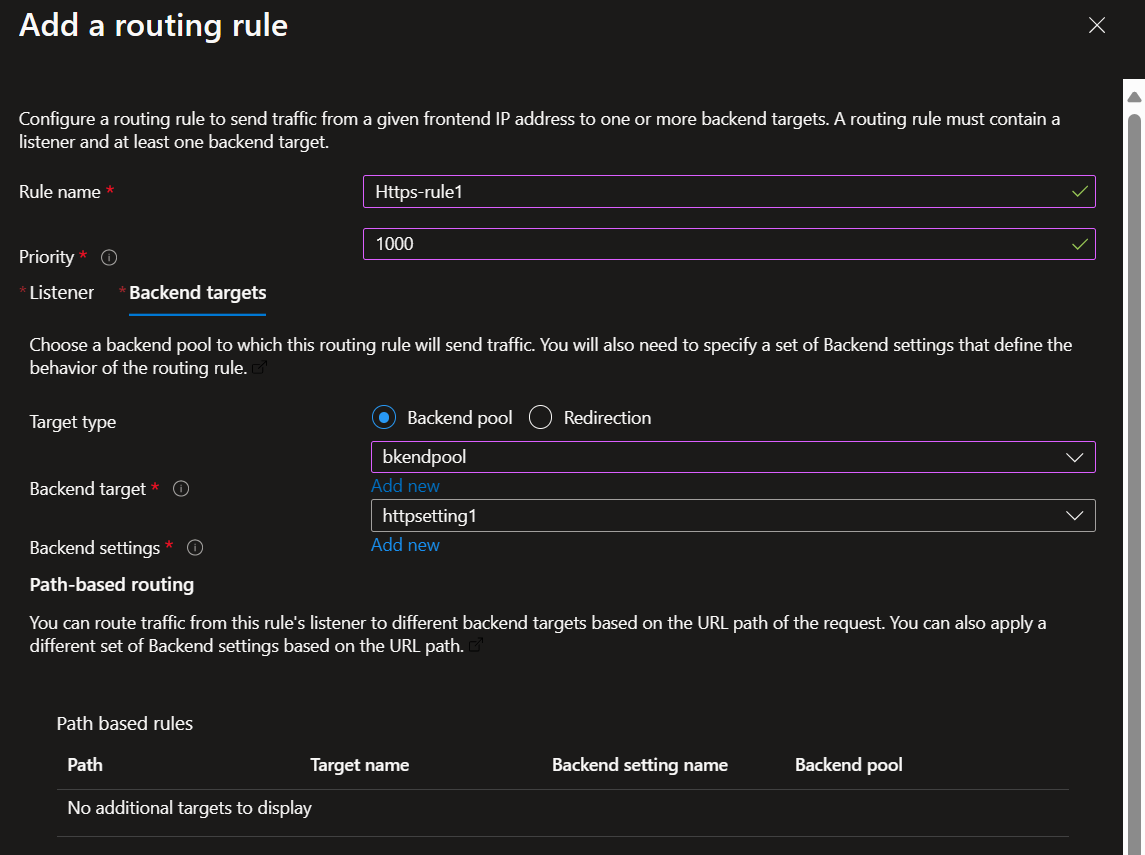Viewport: 1145px width, 855px height.
Task: Click the Backend settings info icon
Action: pos(196,548)
